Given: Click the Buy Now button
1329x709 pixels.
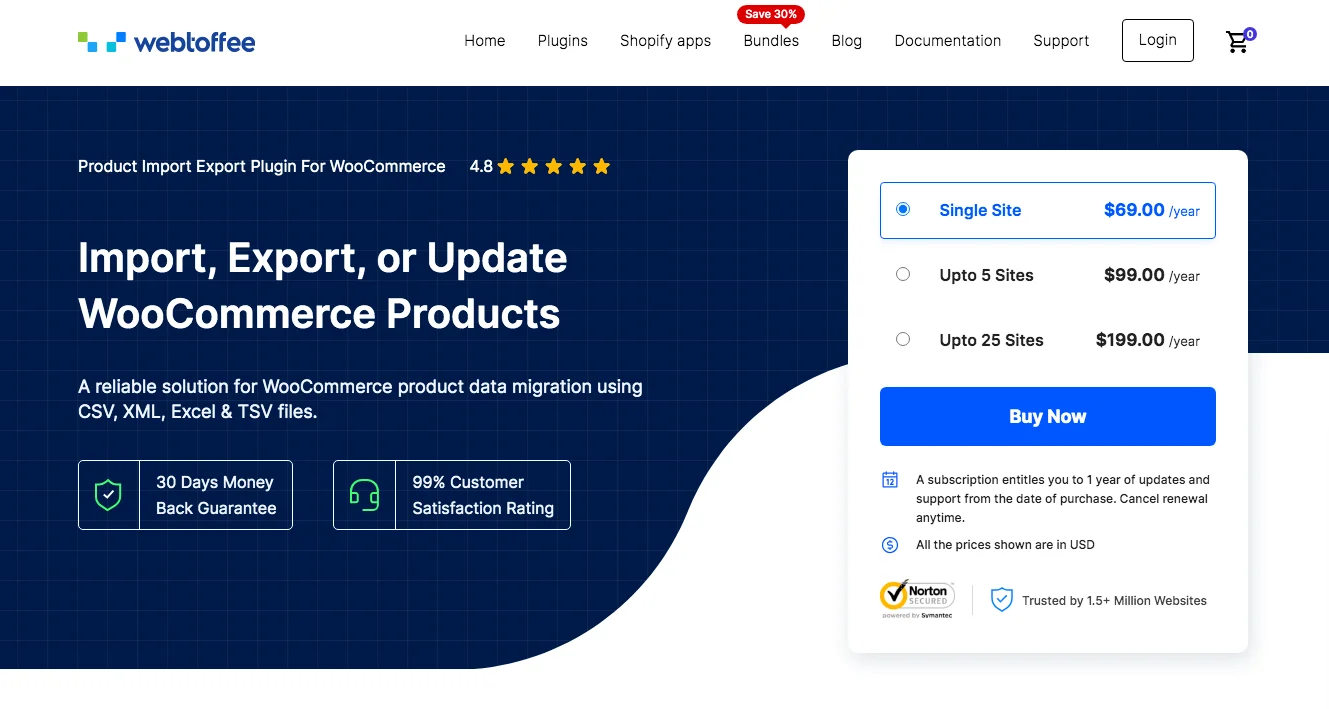Looking at the screenshot, I should [x=1047, y=416].
